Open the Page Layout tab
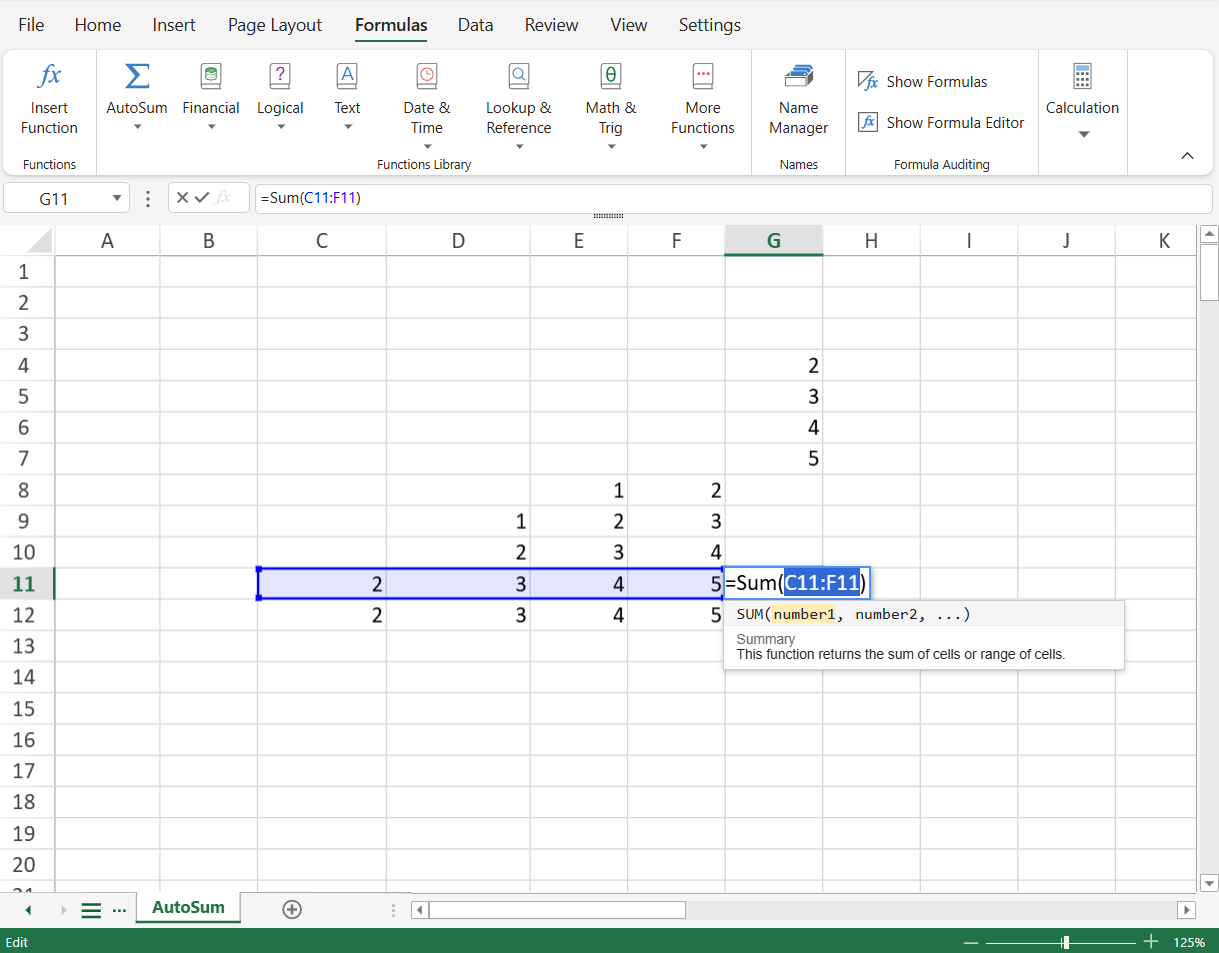The height and width of the screenshot is (953, 1219). point(275,25)
